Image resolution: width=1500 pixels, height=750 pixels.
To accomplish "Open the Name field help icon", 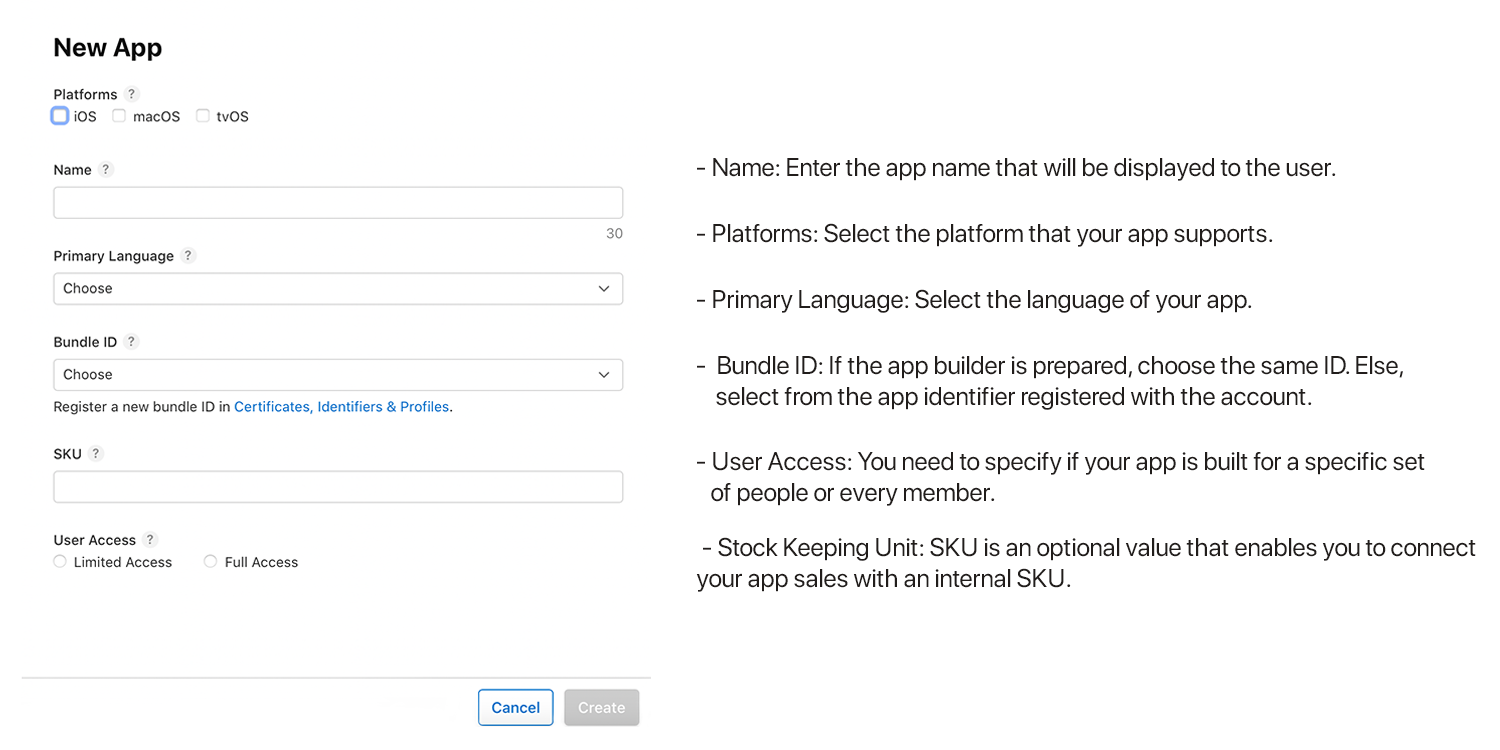I will tap(107, 170).
